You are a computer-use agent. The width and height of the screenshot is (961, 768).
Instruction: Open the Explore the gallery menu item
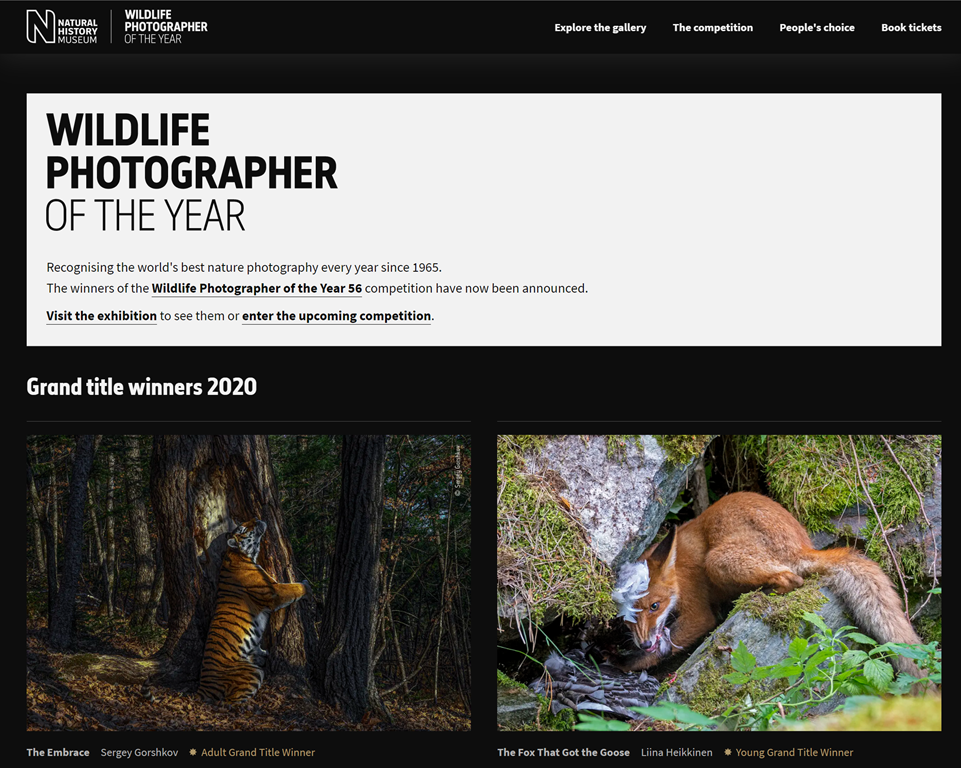(600, 28)
